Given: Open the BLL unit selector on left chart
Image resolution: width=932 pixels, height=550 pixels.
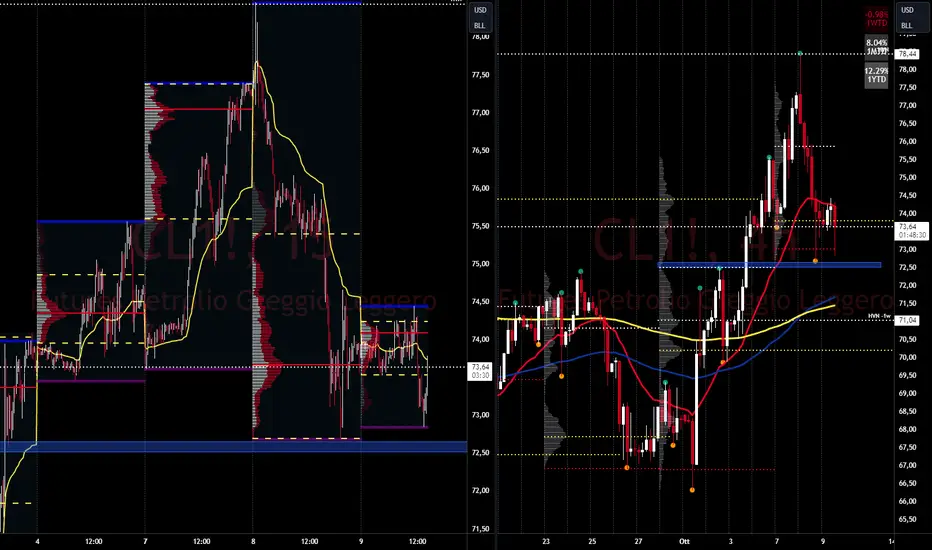Looking at the screenshot, I should pyautogui.click(x=480, y=26).
